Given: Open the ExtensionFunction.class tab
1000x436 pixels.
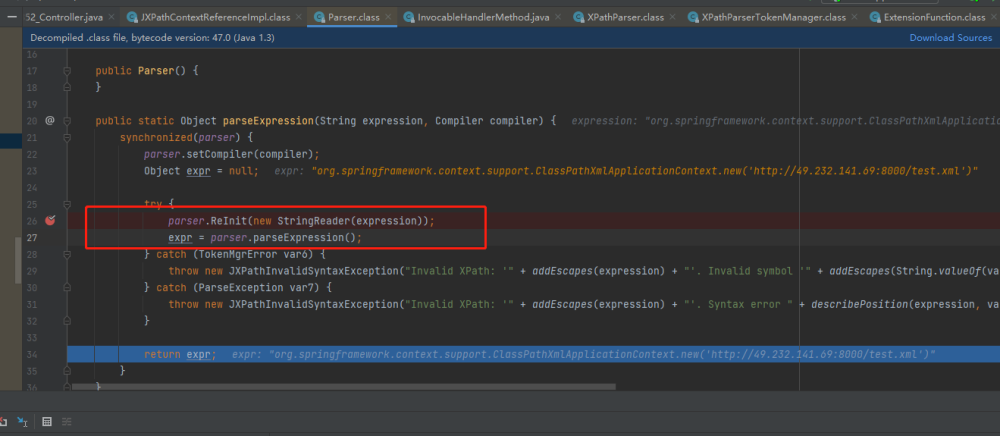Looking at the screenshot, I should pos(934,17).
